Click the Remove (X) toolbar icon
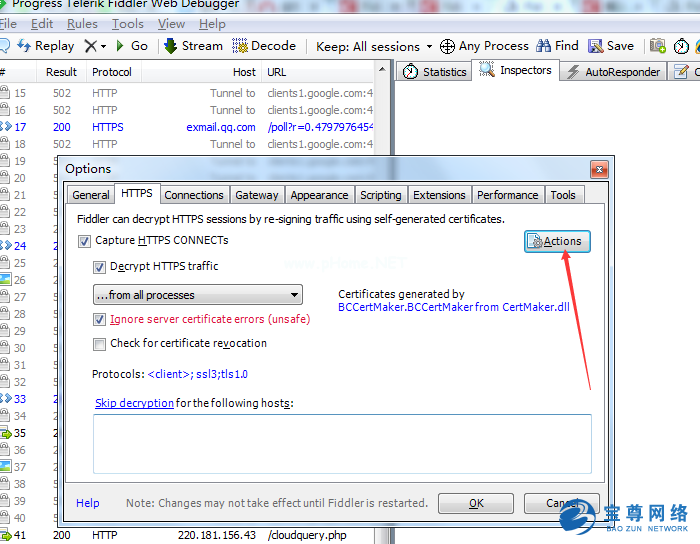 tap(91, 46)
